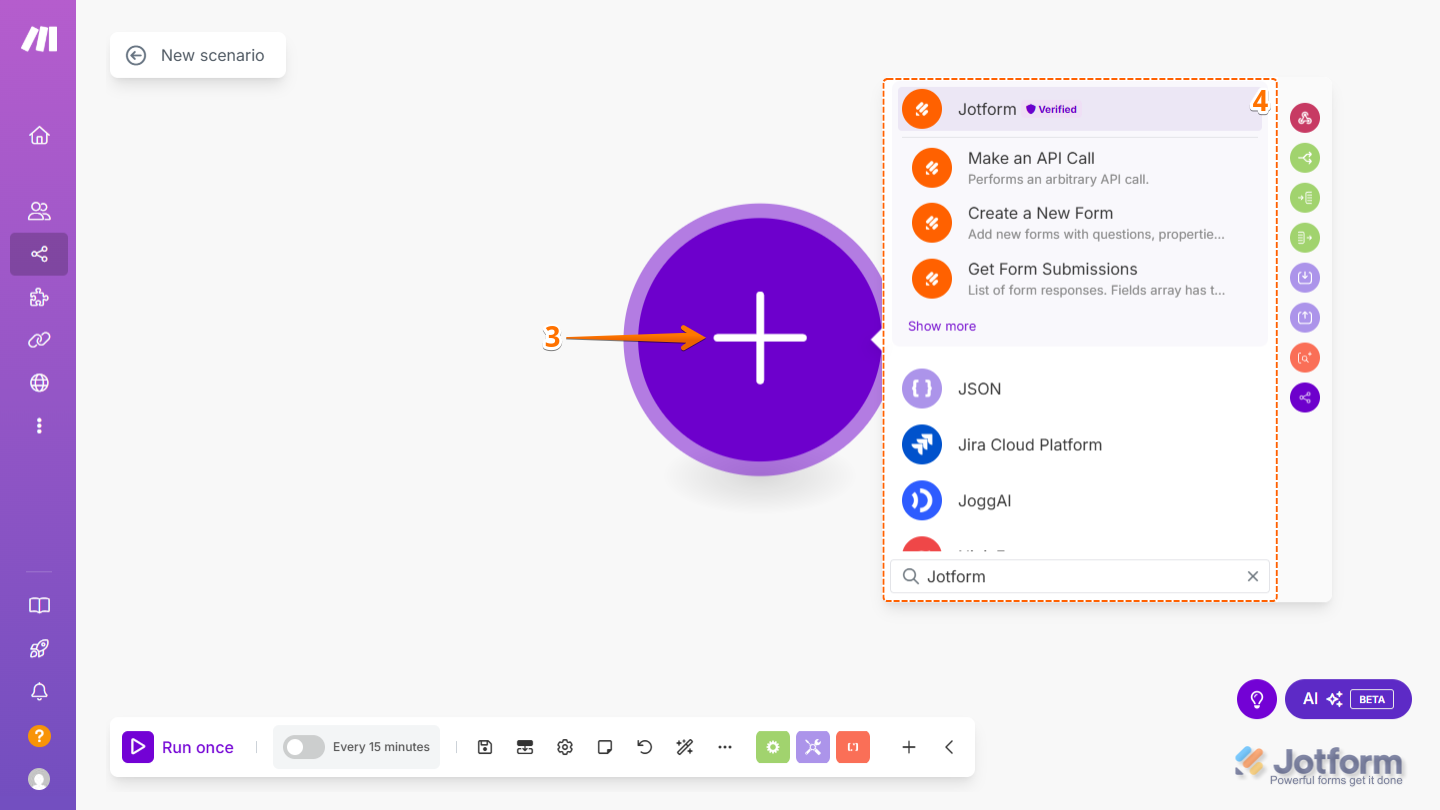Image resolution: width=1440 pixels, height=810 pixels.
Task: Expand Show more under Jotform modules
Action: click(x=941, y=325)
